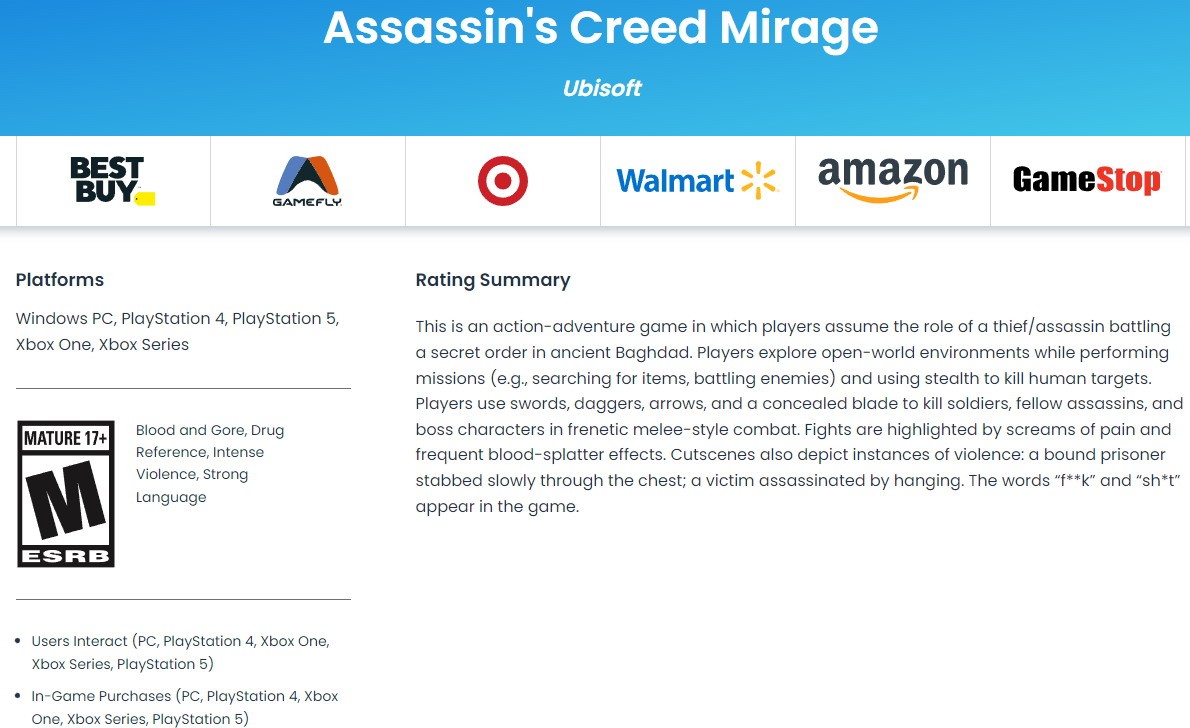1190x728 pixels.
Task: Click the Platforms heading
Action: 60,279
